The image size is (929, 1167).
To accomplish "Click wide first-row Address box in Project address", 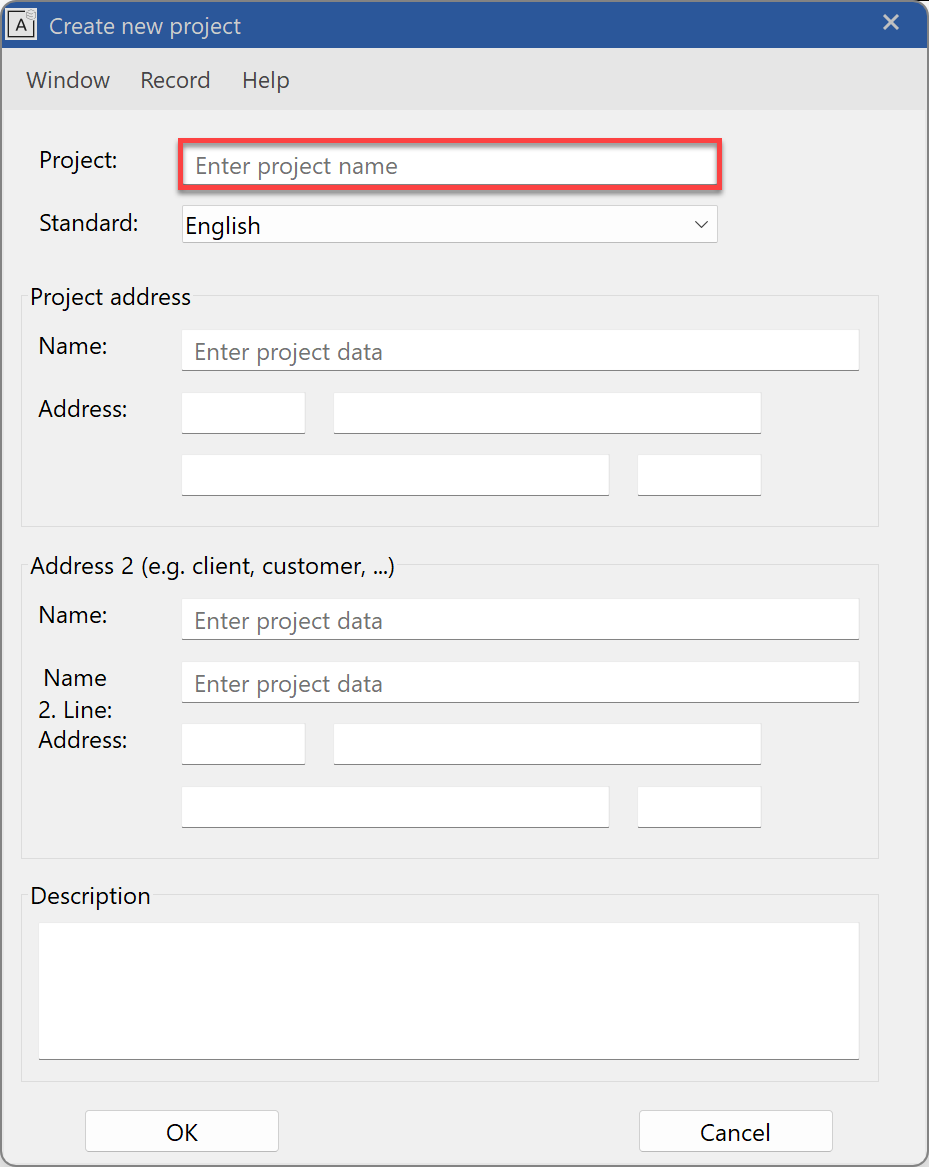I will [546, 413].
